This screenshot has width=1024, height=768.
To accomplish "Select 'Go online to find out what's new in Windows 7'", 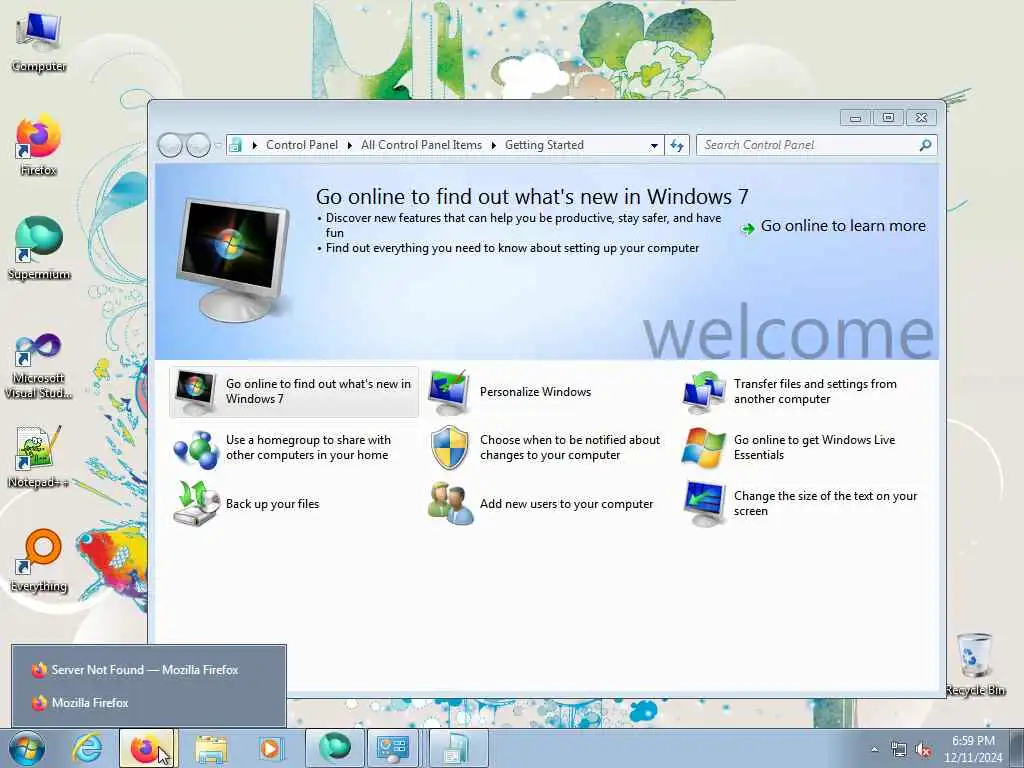I will (294, 392).
